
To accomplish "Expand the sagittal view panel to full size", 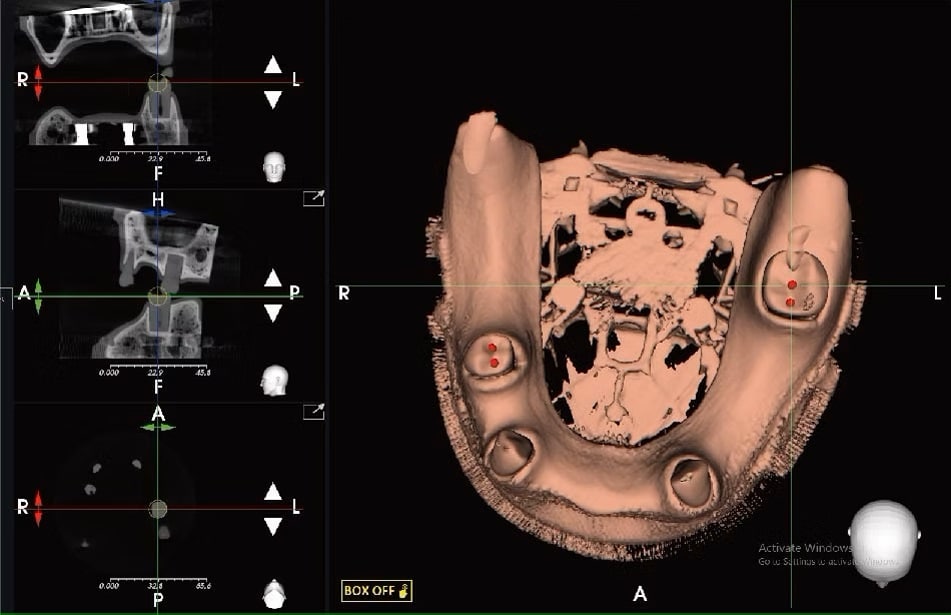I will coord(314,199).
